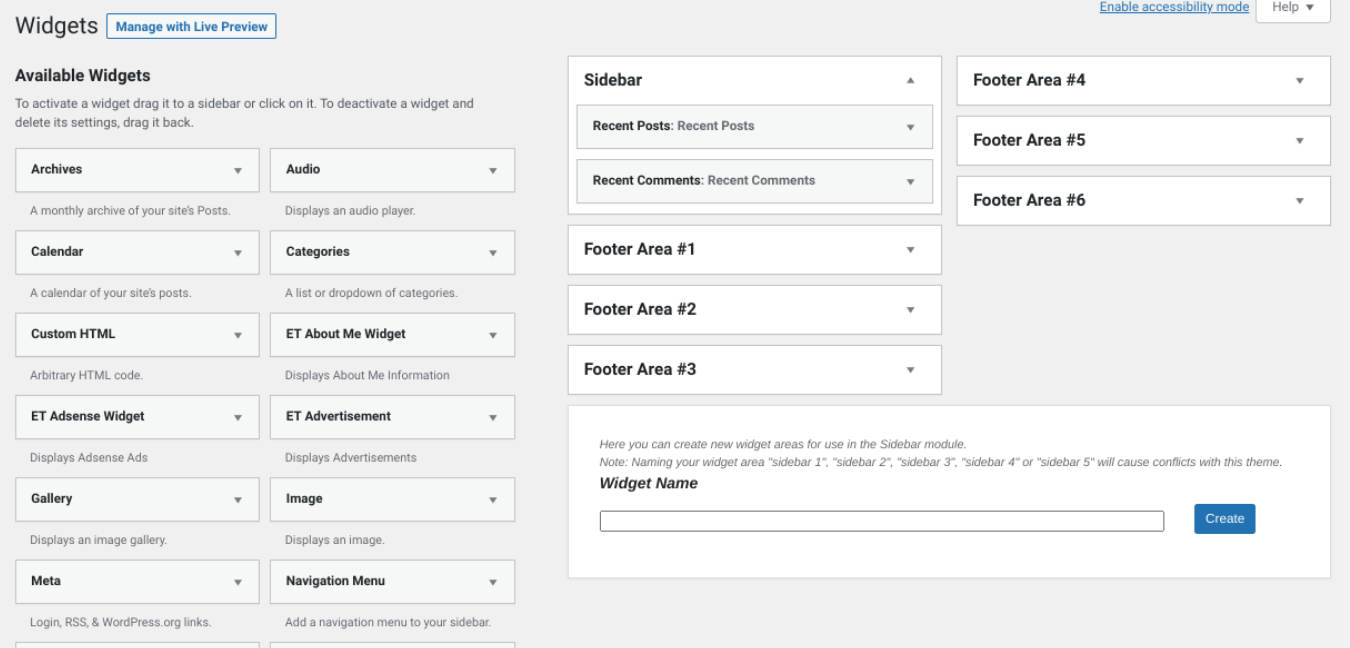Open the Recent Comments widget settings
This screenshot has height=648, width=1350.
(910, 182)
